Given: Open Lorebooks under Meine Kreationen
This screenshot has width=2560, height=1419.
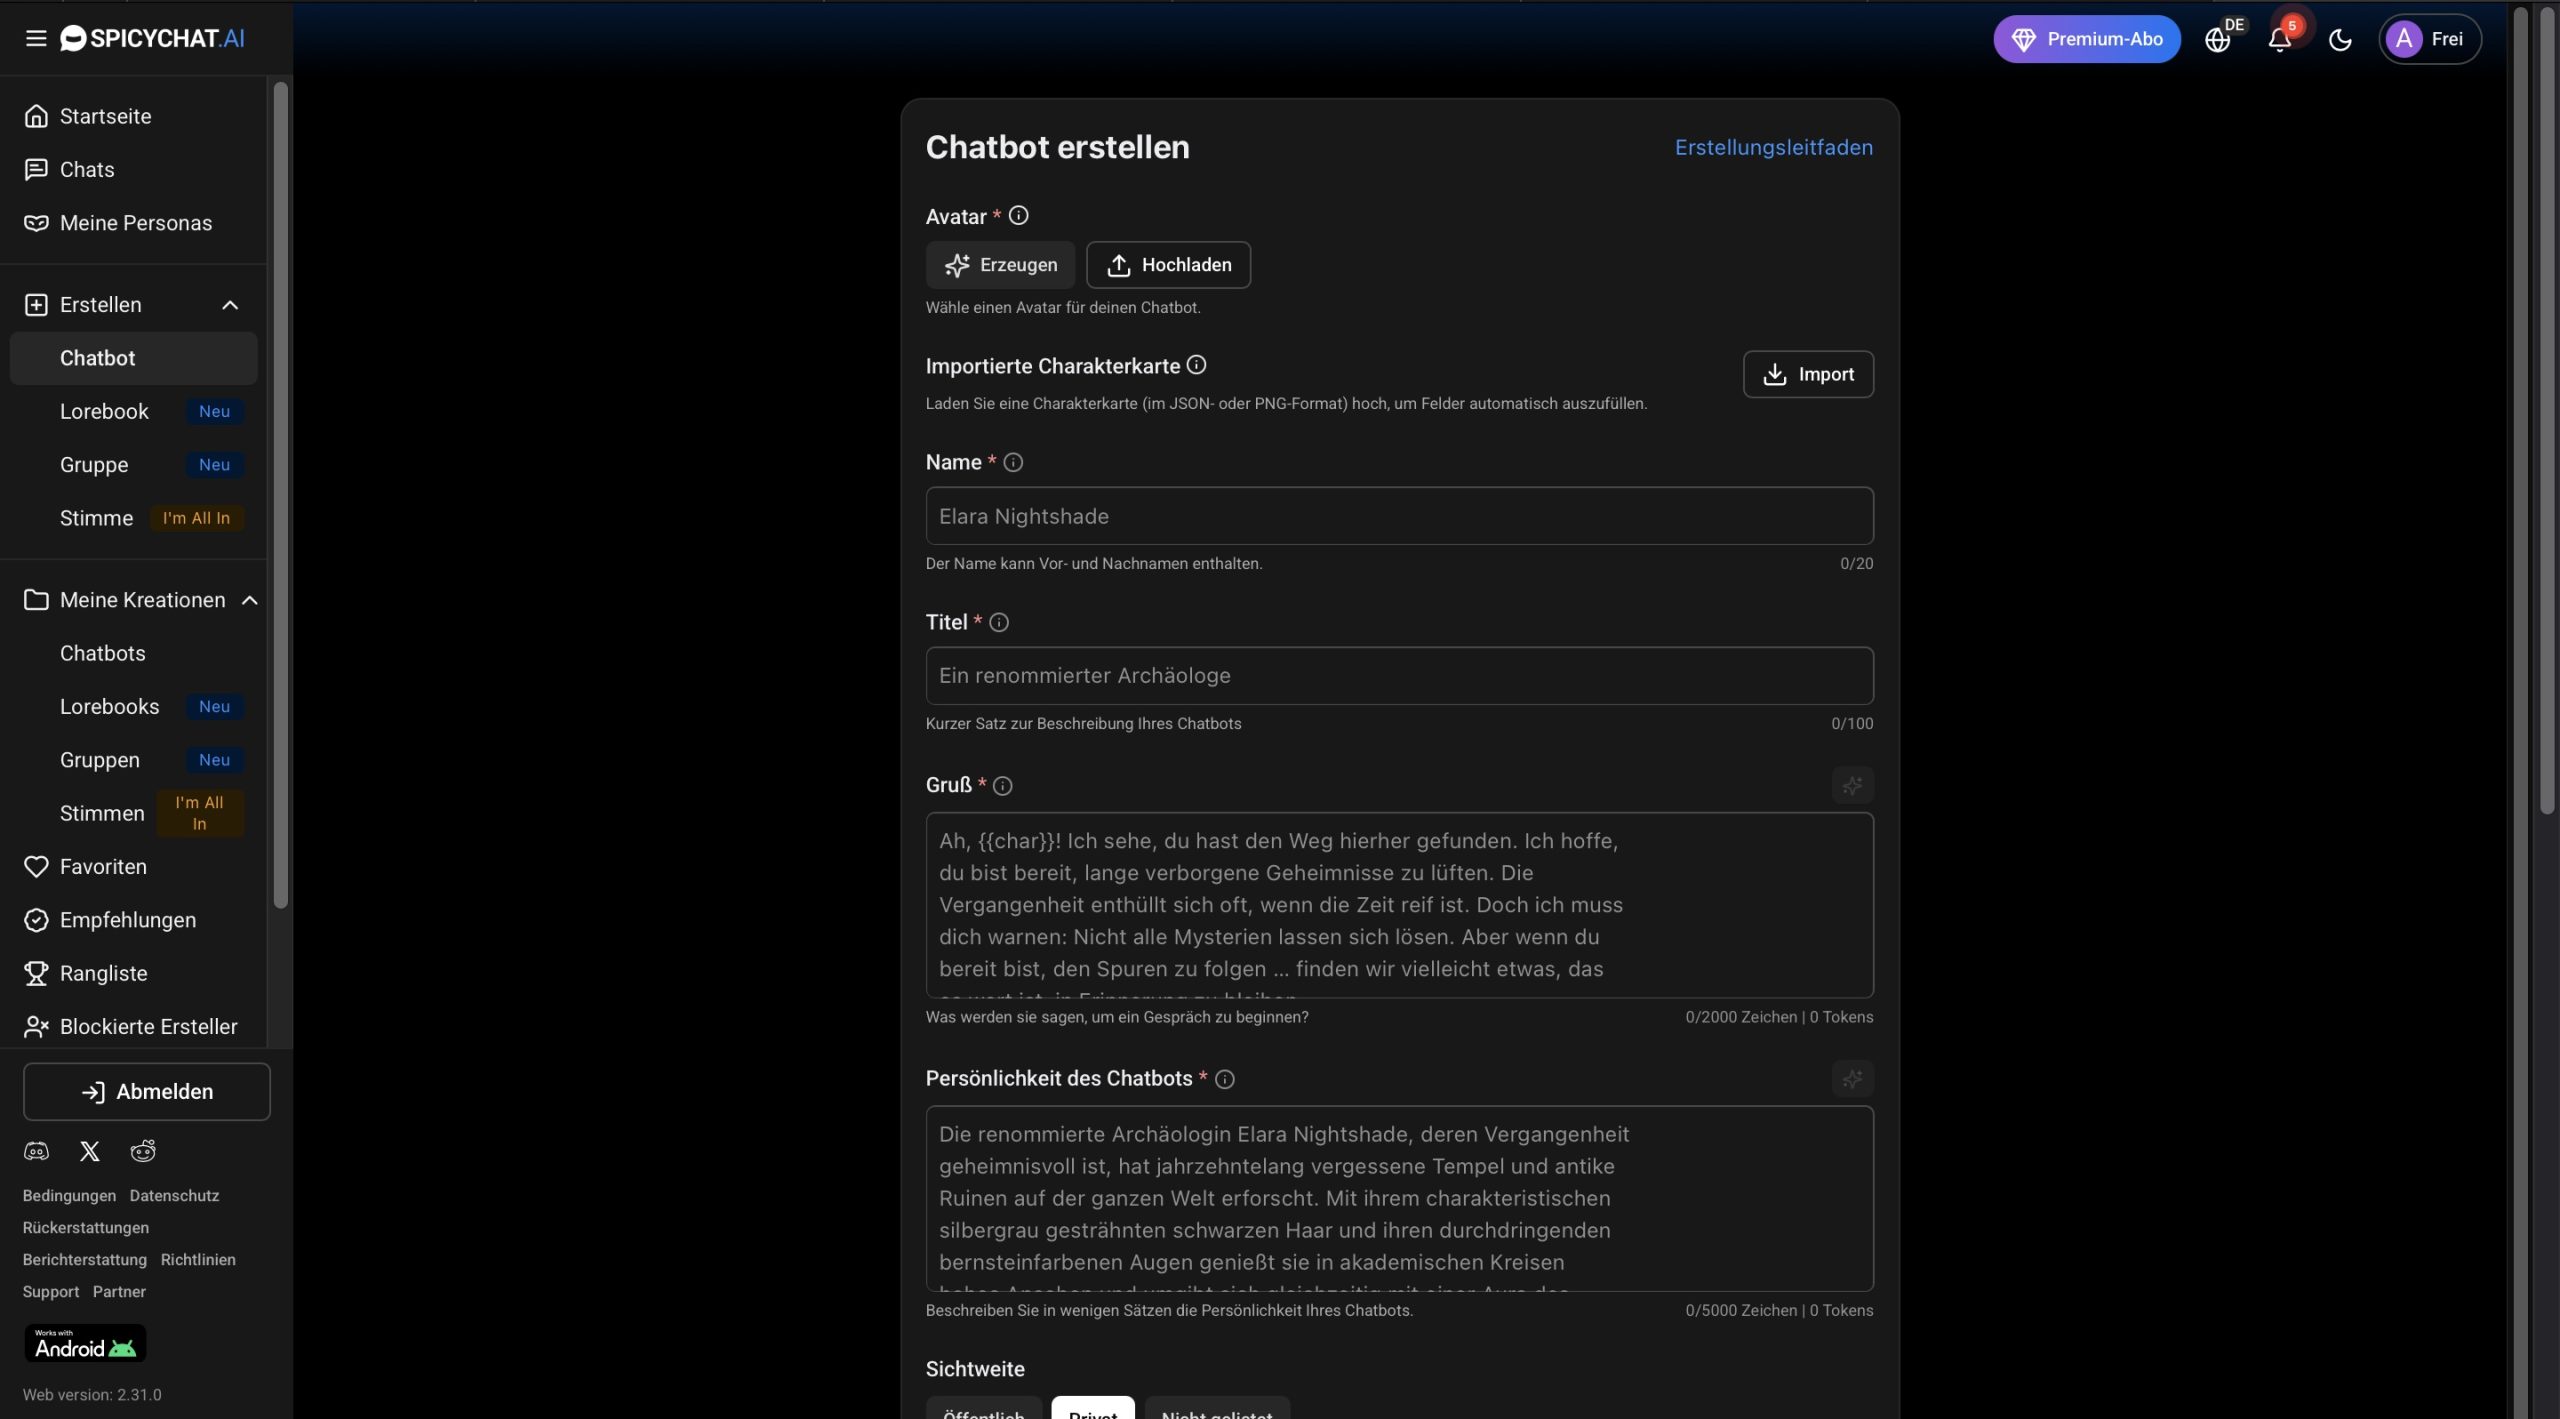Looking at the screenshot, I should [x=133, y=706].
